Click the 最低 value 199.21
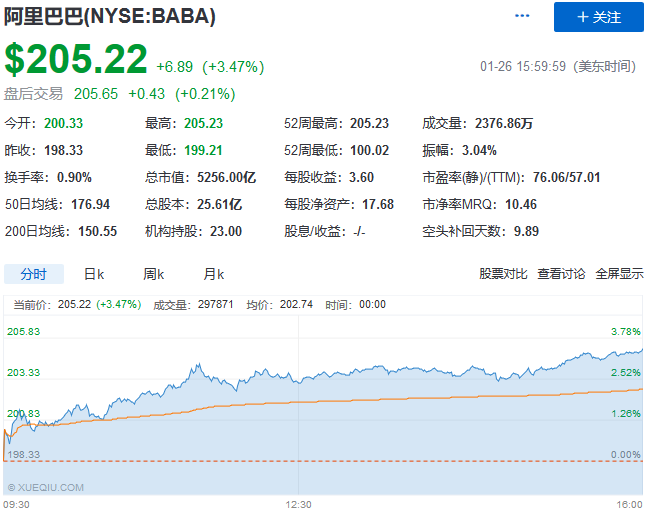Image resolution: width=647 pixels, height=513 pixels. (203, 150)
